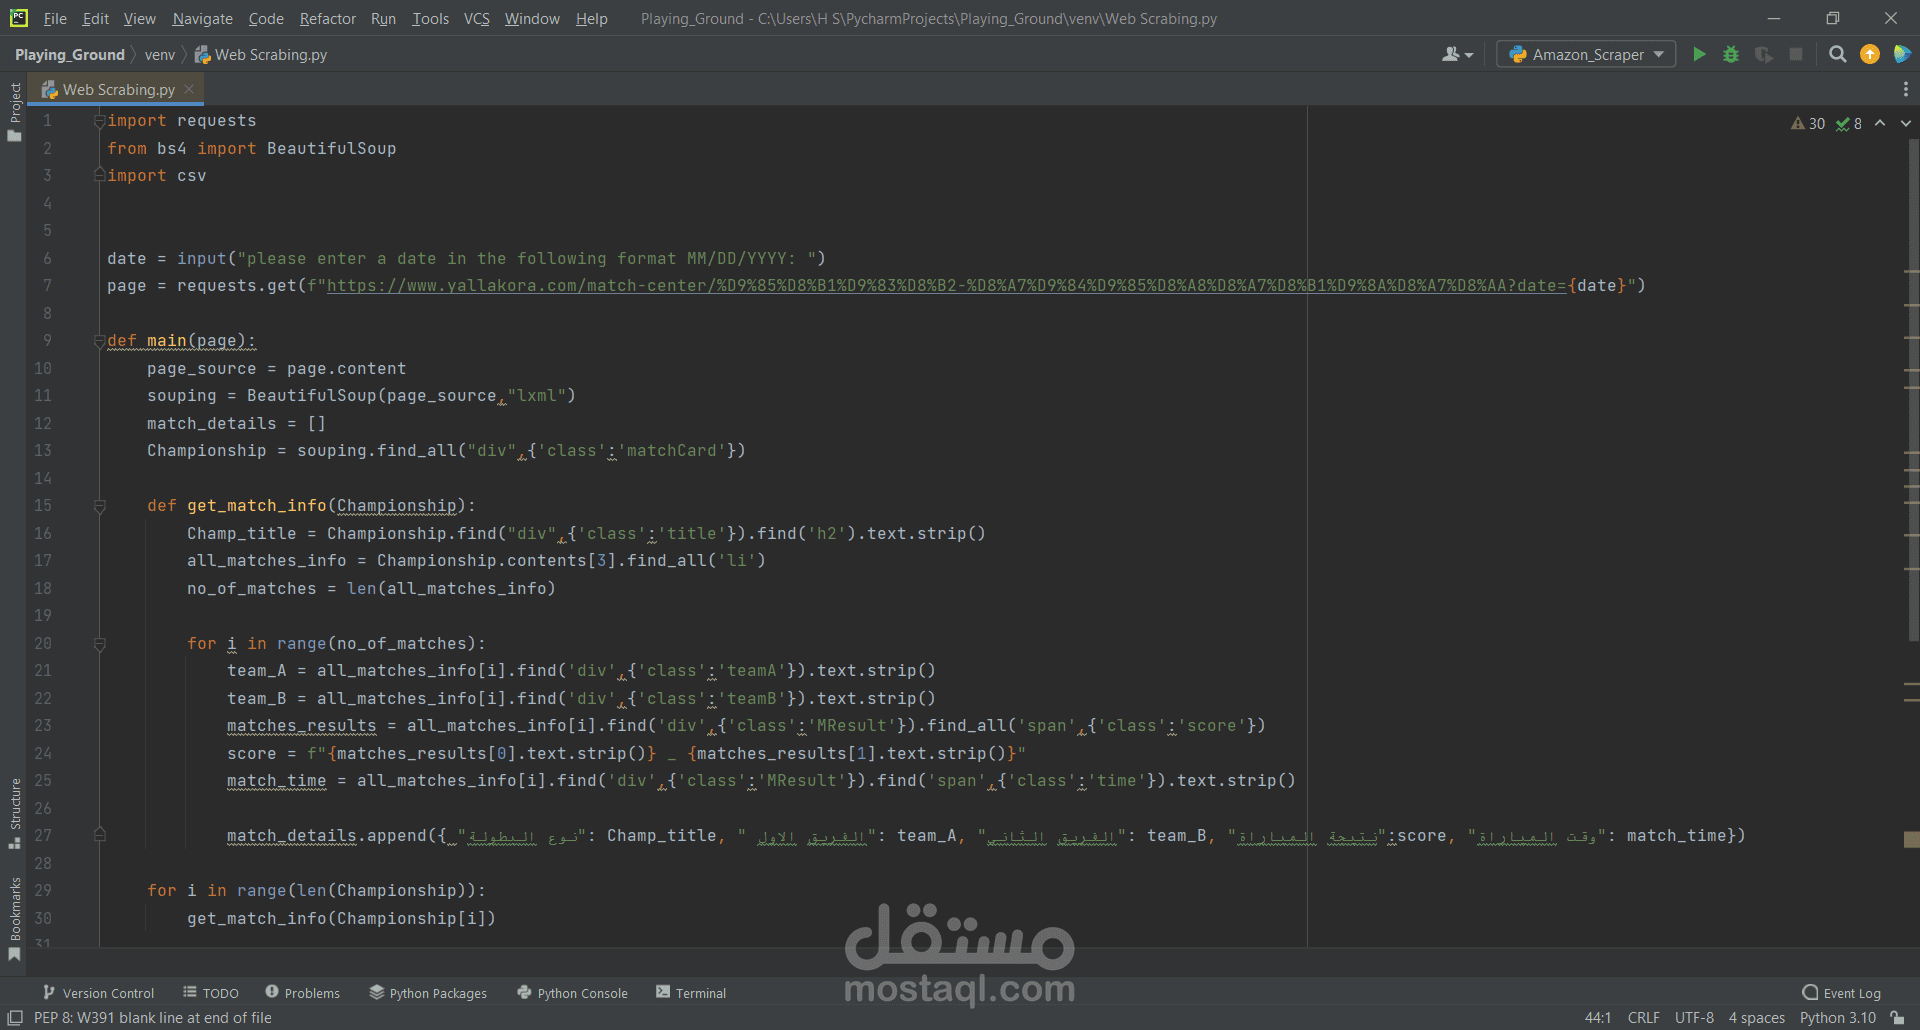Screen dimensions: 1920x1030
Task: Open the Edit menu
Action: point(95,18)
